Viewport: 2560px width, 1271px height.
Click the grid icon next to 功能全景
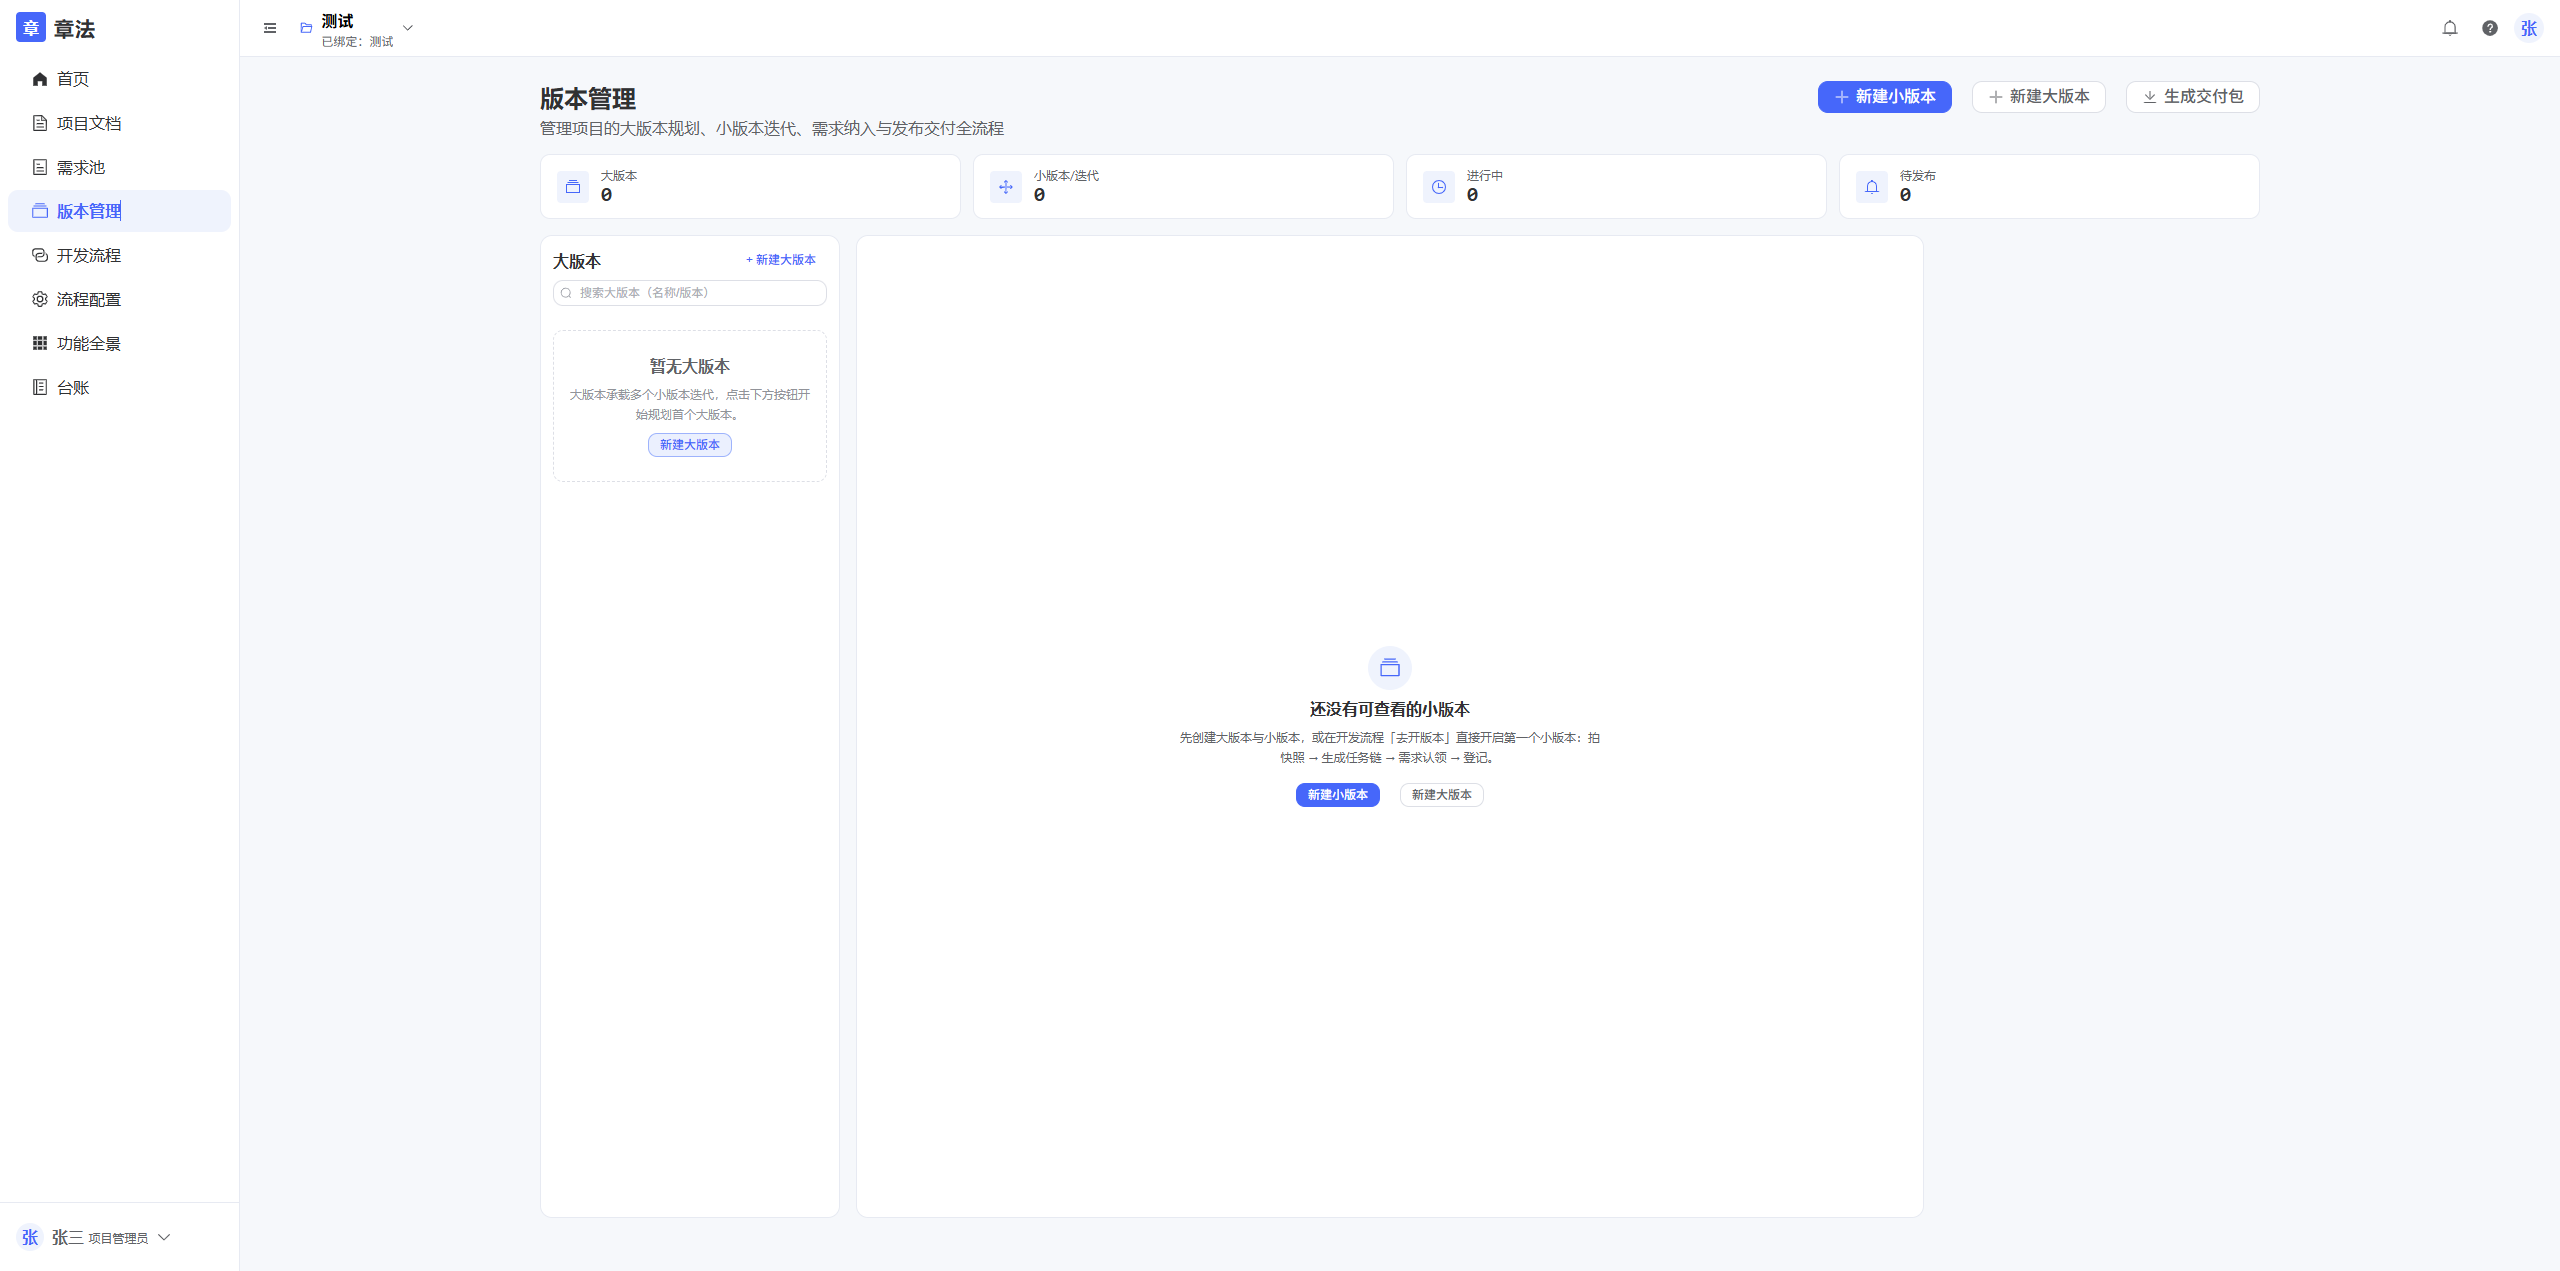40,343
